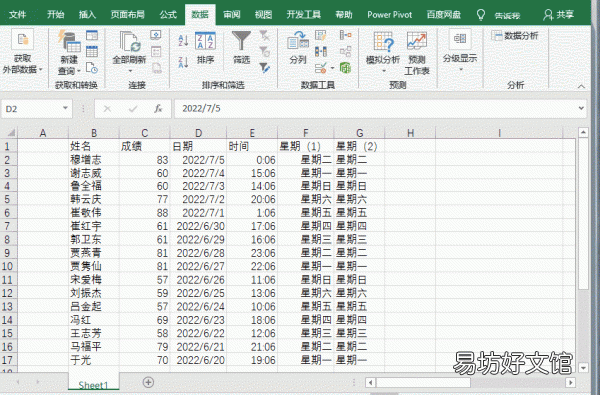Expand the 全部刷新 dropdown arrow

click(x=130, y=71)
